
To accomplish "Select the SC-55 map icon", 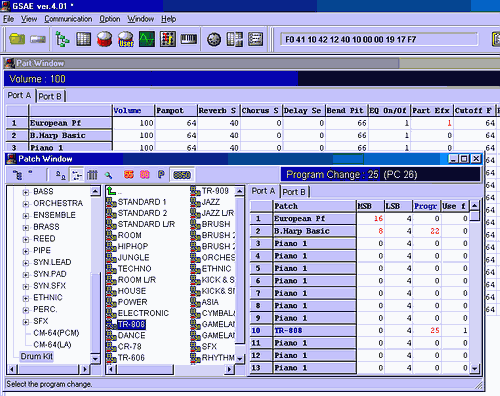I will tap(129, 174).
